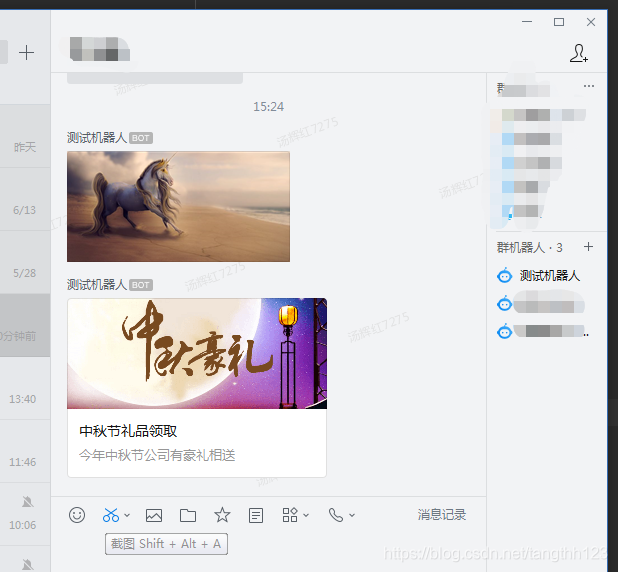Open the 中秋豪礼 card banner image
Screen dimensions: 618x572
197,354
